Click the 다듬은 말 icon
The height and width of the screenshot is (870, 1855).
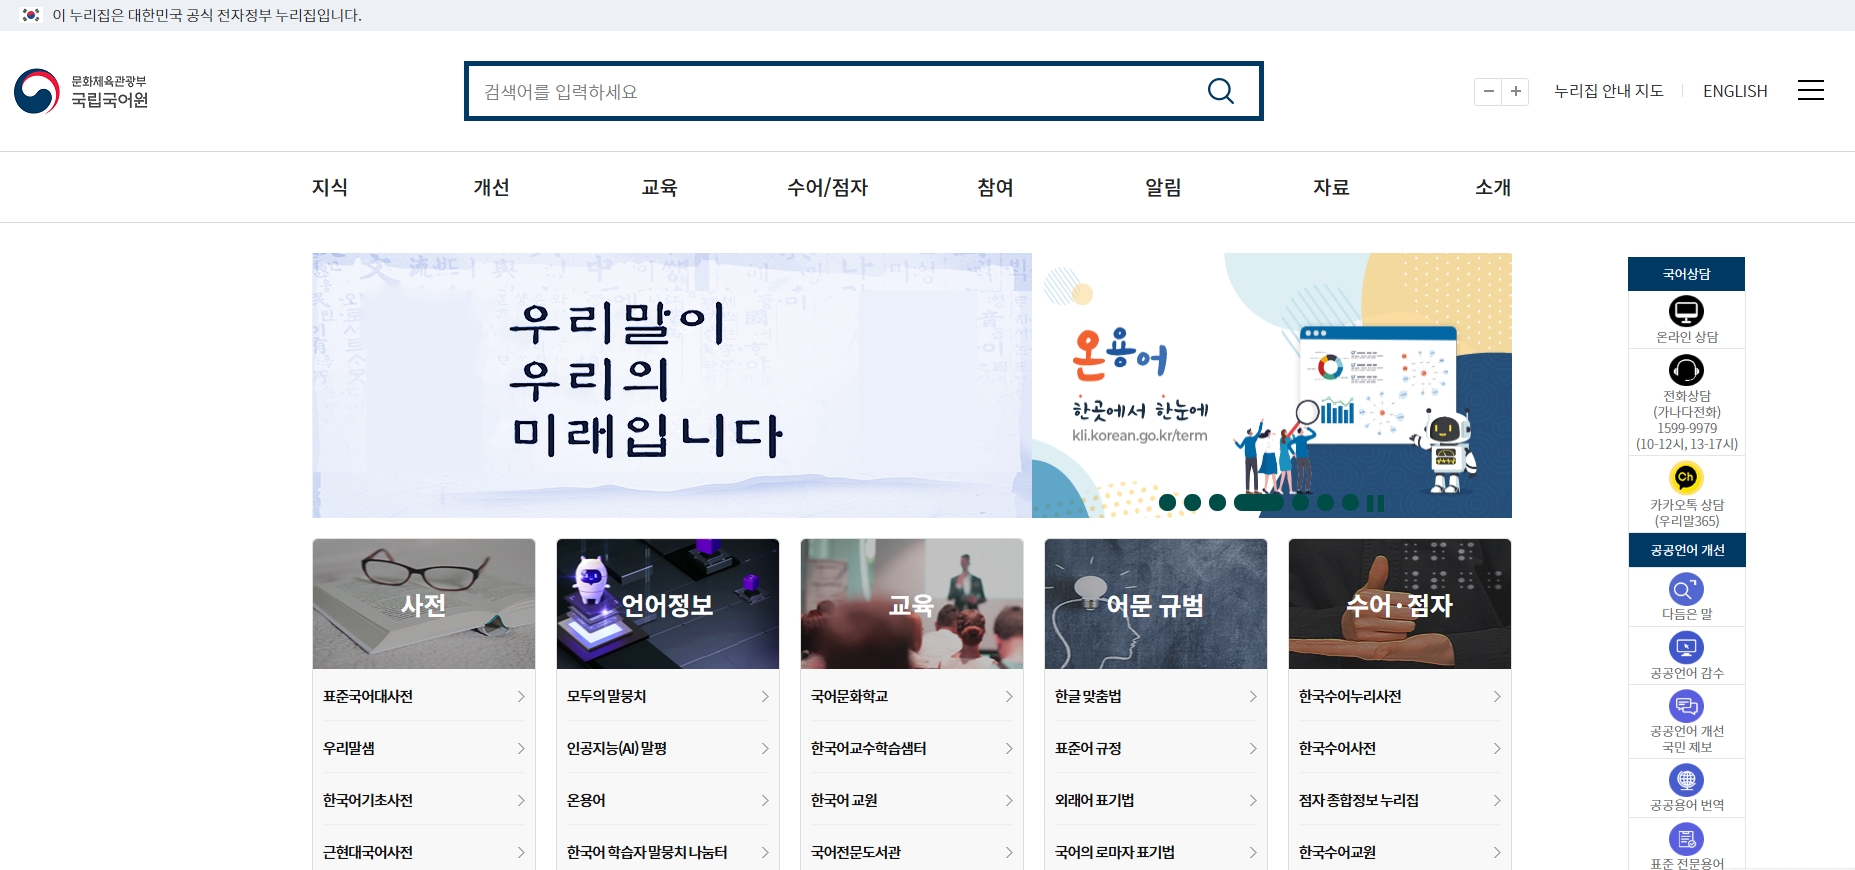(x=1686, y=589)
